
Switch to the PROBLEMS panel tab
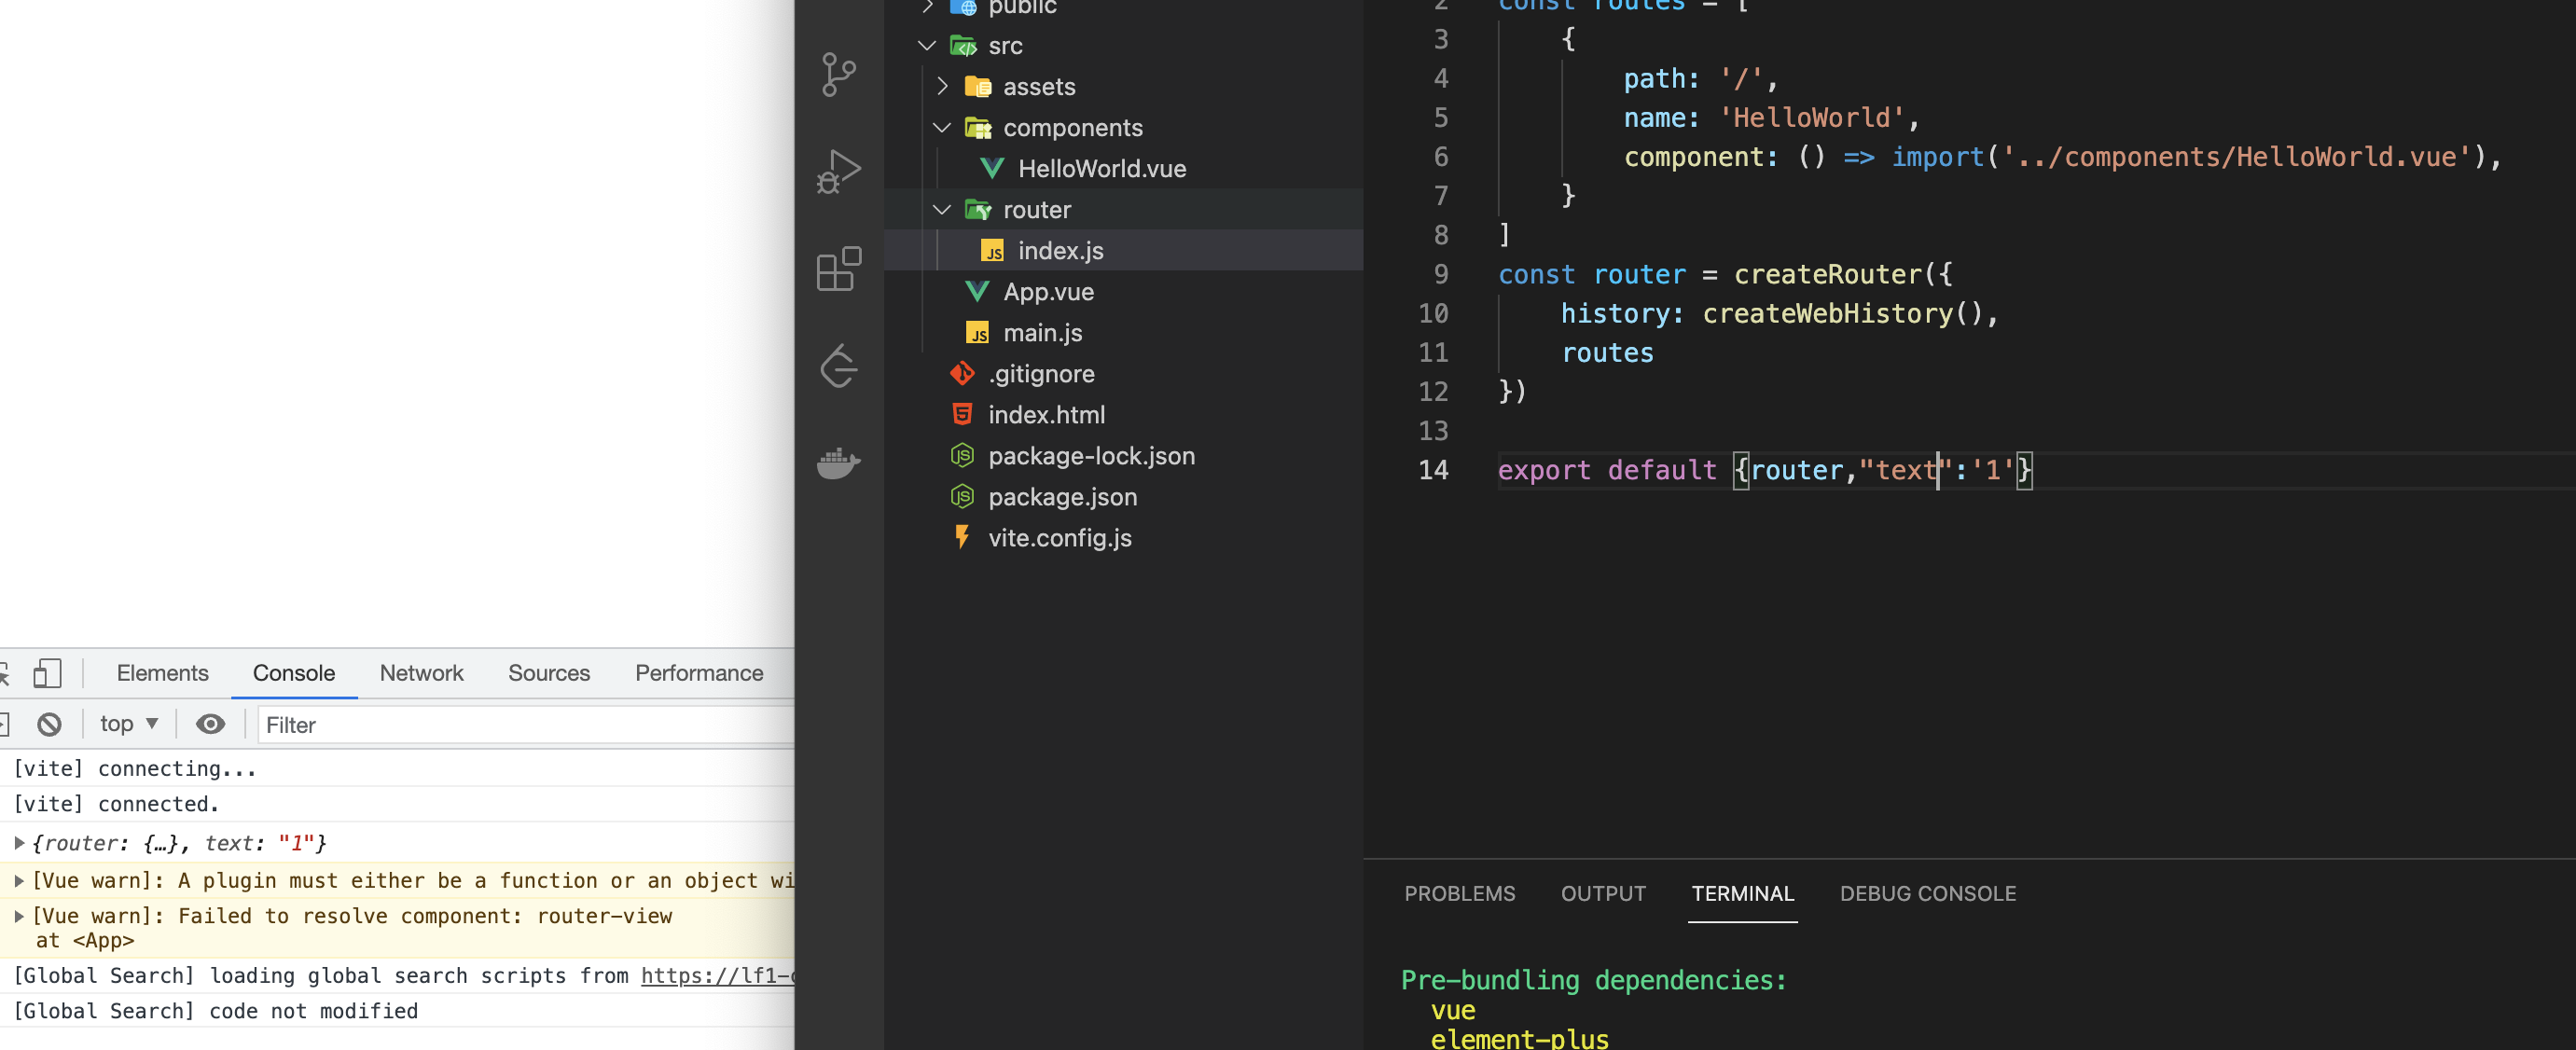(1459, 894)
